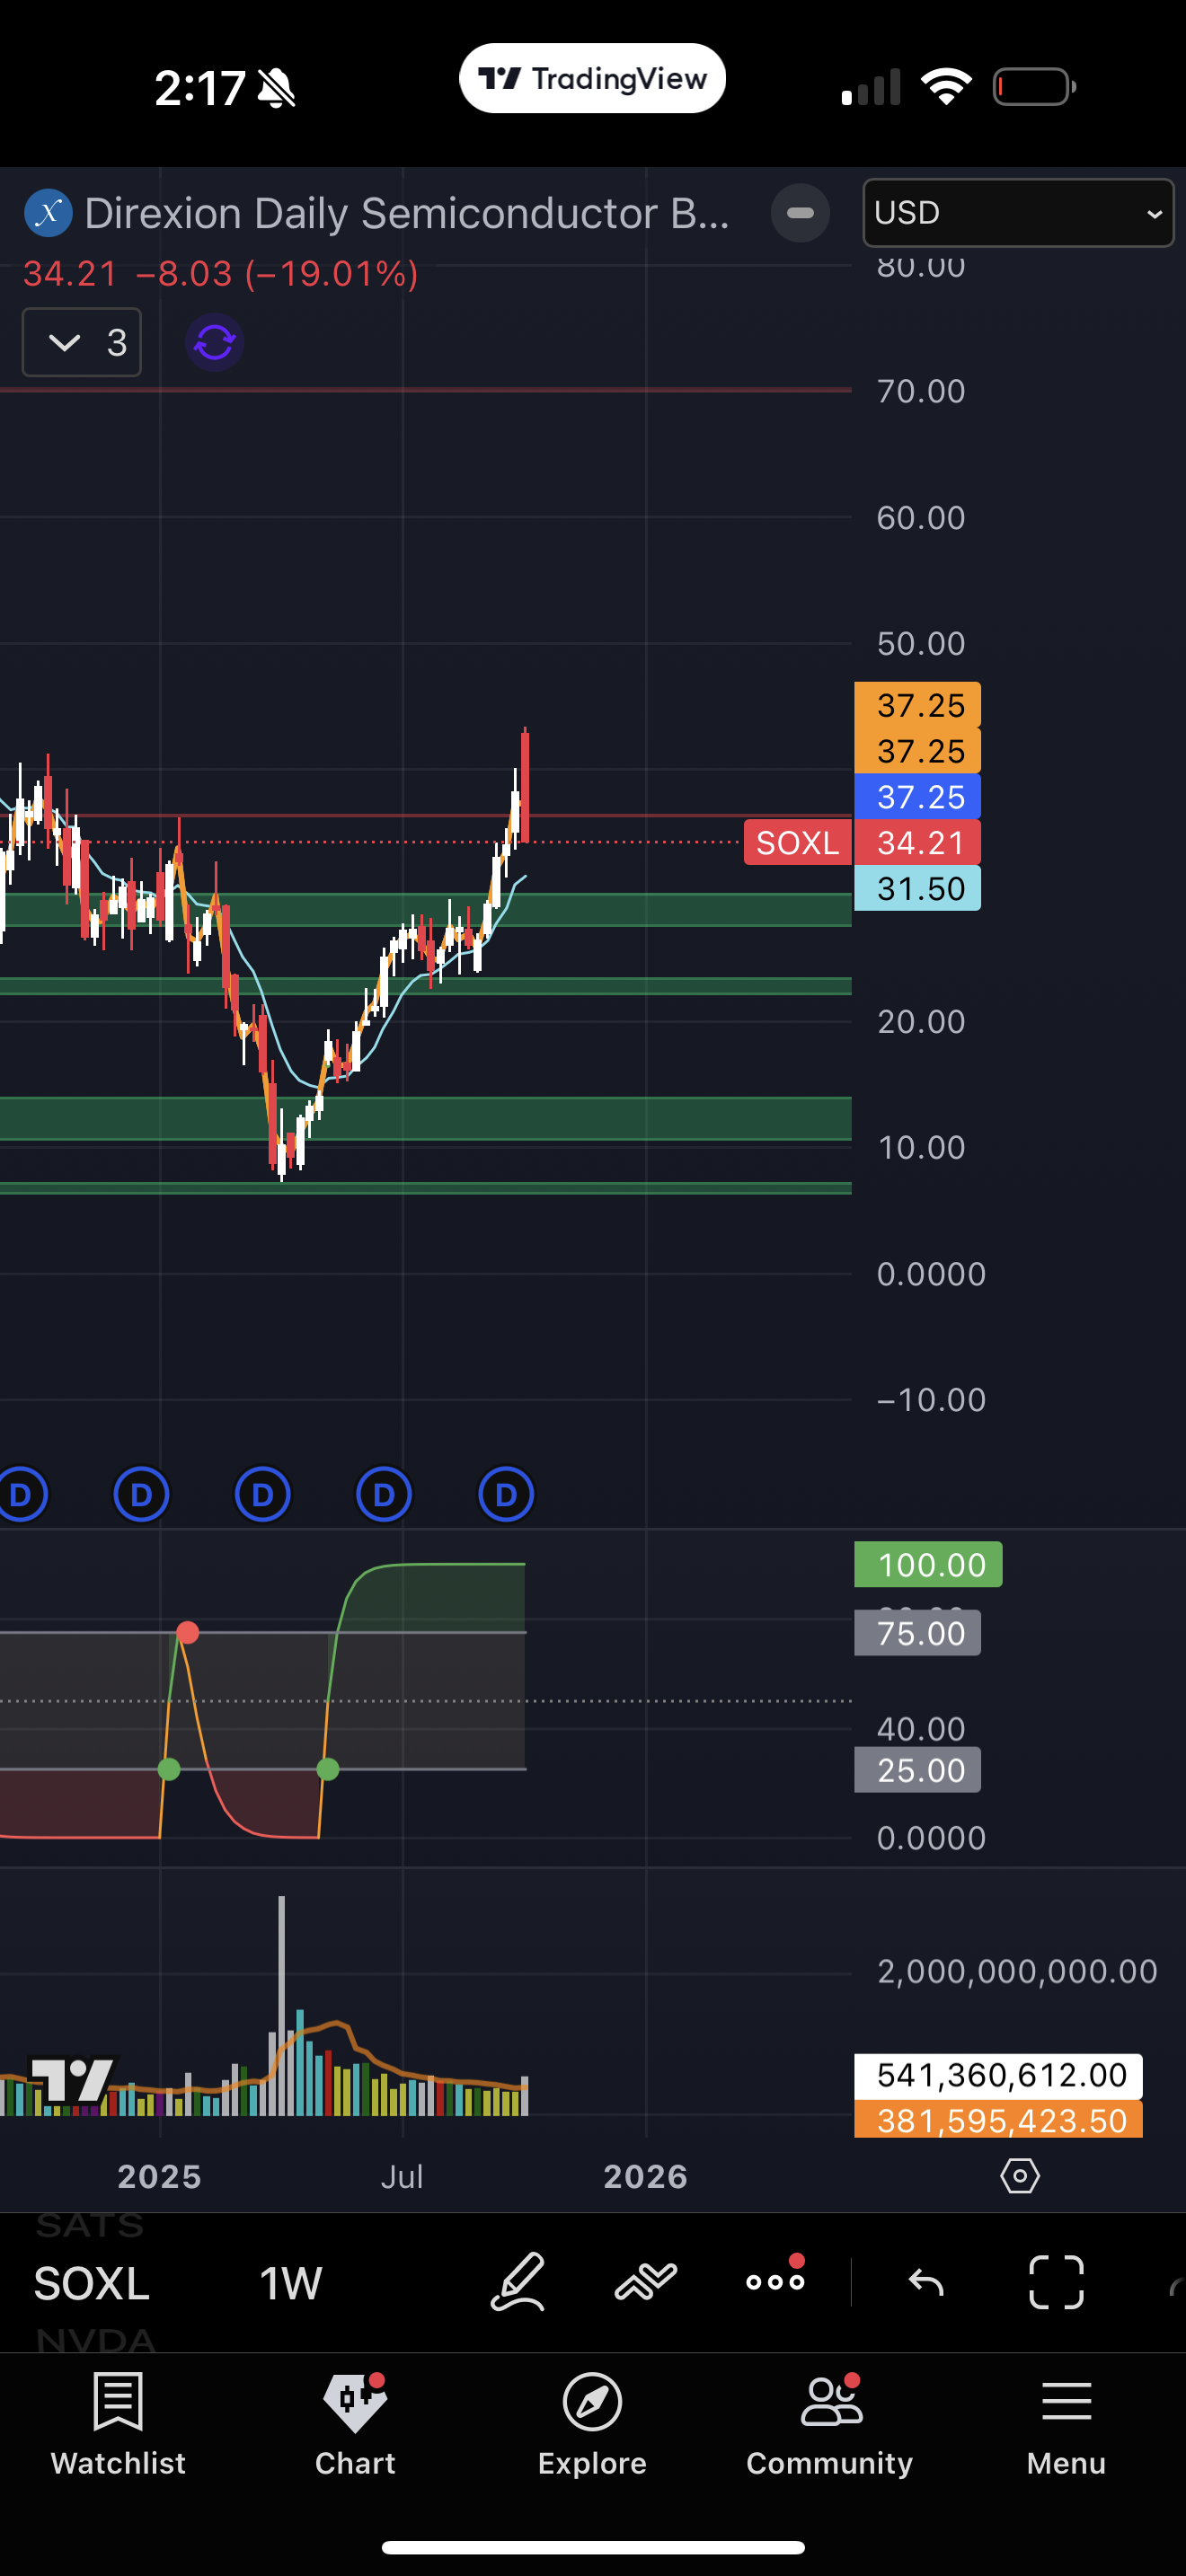Expand the collapsed 3 indicators legend
1186x2576 pixels.
click(x=82, y=343)
